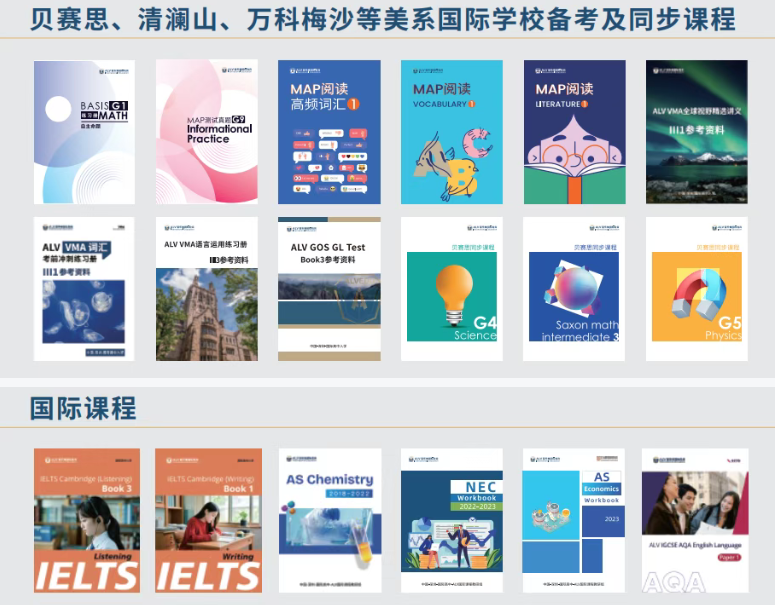775x605 pixels.
Task: Select the ALV VMA 全球视野精选讲义 aurora cover
Action: pyautogui.click(x=696, y=132)
